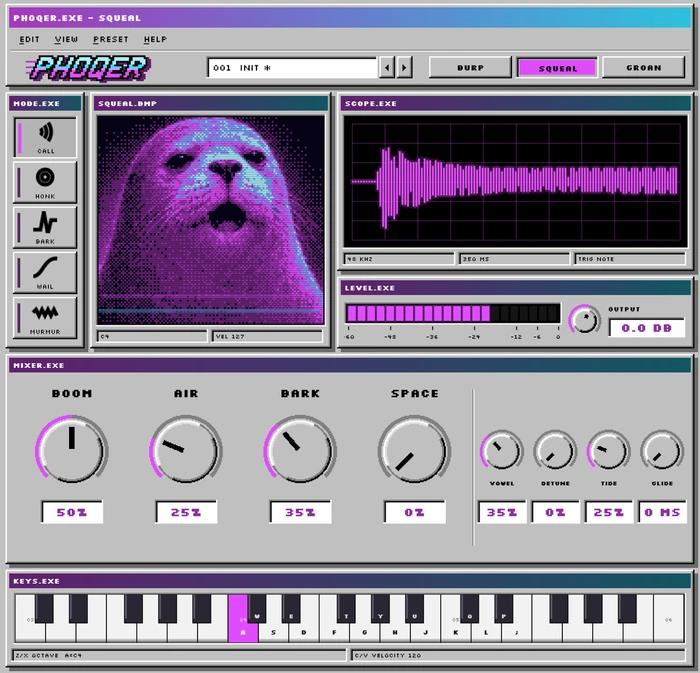Screen dimensions: 700x673
Task: Select the Bark waveform mode icon
Action: tap(45, 227)
